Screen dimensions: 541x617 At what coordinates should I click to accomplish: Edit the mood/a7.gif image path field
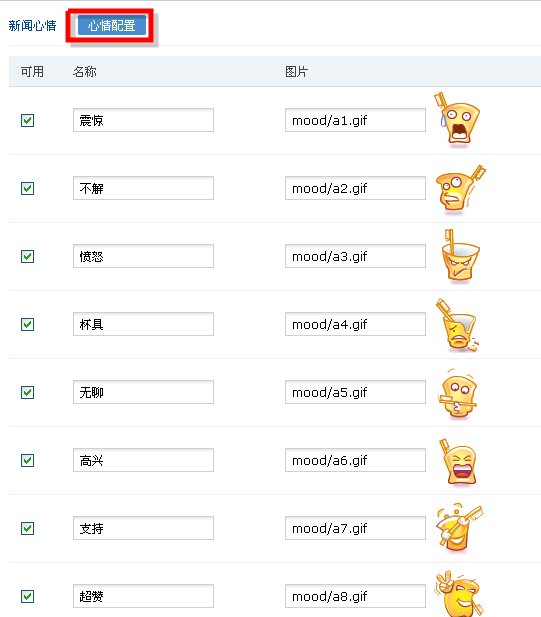pos(355,528)
